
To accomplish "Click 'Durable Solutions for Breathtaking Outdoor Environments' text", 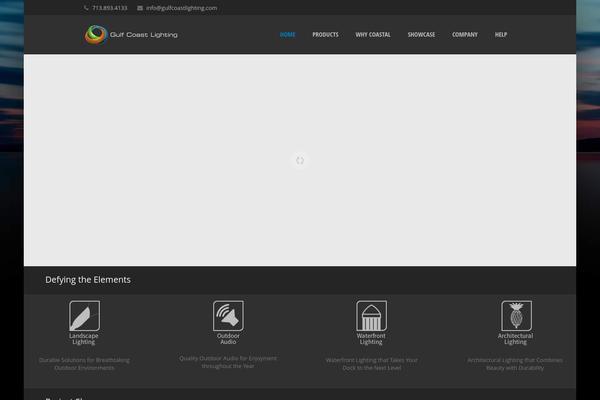I will coord(84,364).
